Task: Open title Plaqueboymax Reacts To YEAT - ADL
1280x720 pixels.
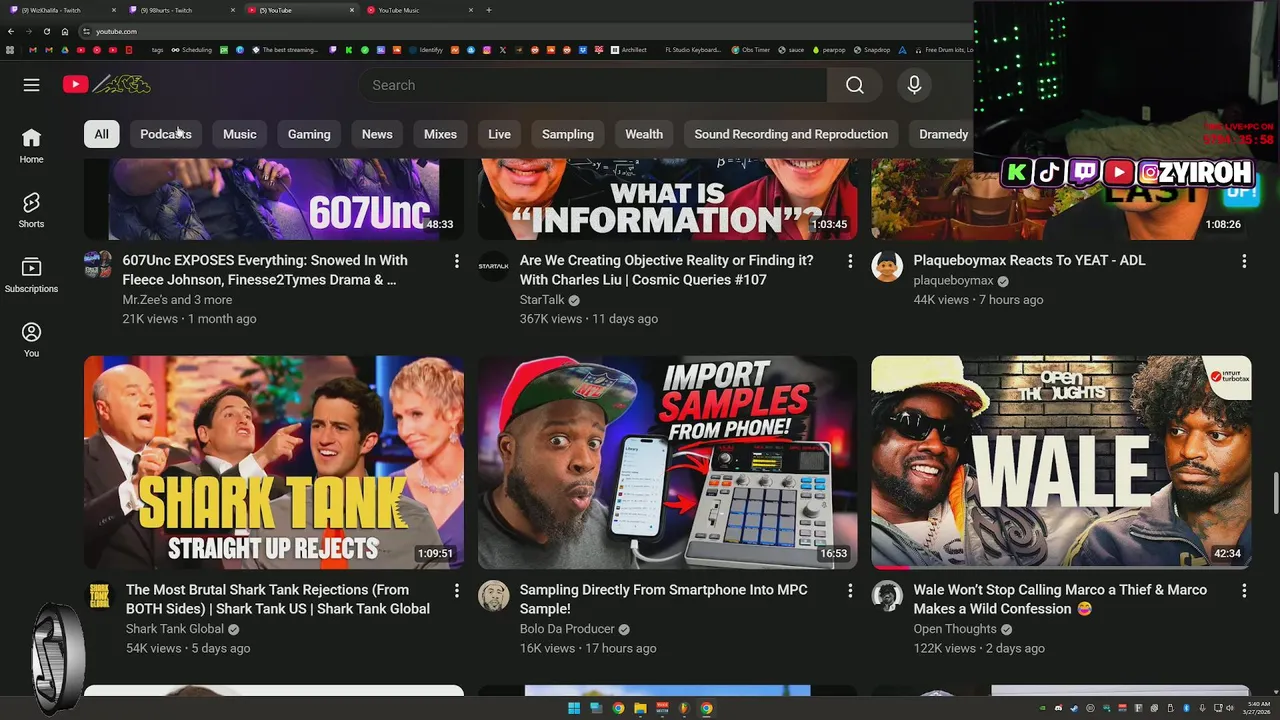Action: [1029, 260]
